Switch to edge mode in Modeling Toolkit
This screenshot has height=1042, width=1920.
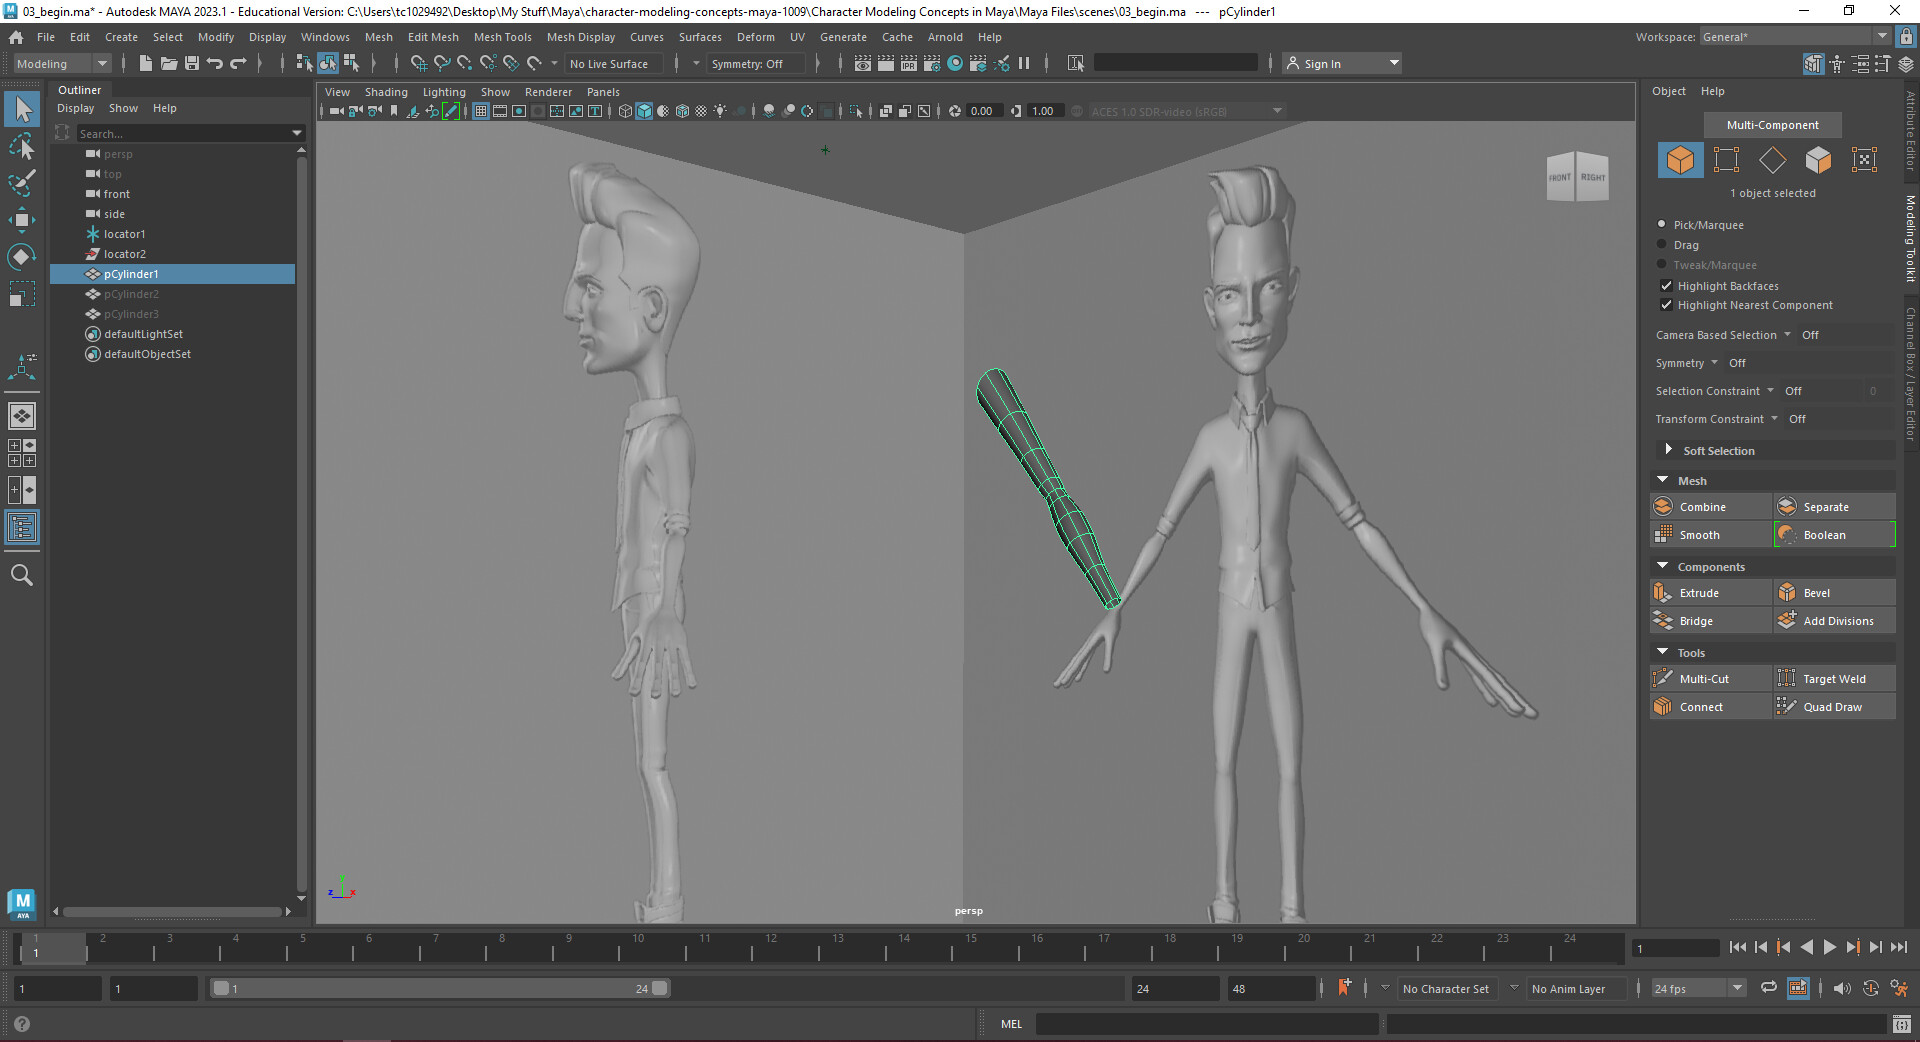point(1773,160)
